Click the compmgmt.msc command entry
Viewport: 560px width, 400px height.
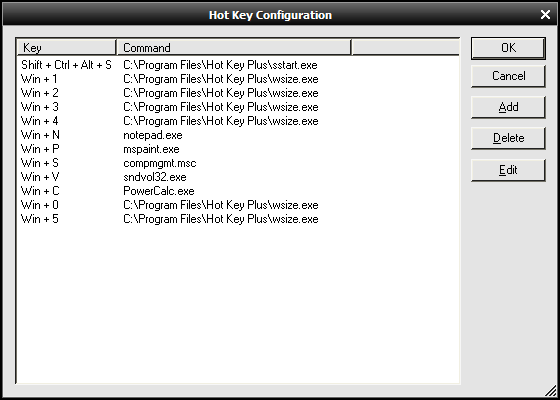pos(160,163)
